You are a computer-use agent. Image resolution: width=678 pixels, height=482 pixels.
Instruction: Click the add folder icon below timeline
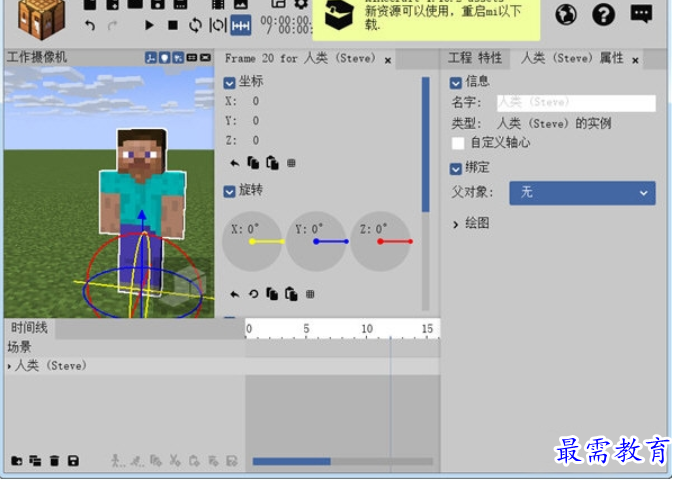[x=17, y=461]
